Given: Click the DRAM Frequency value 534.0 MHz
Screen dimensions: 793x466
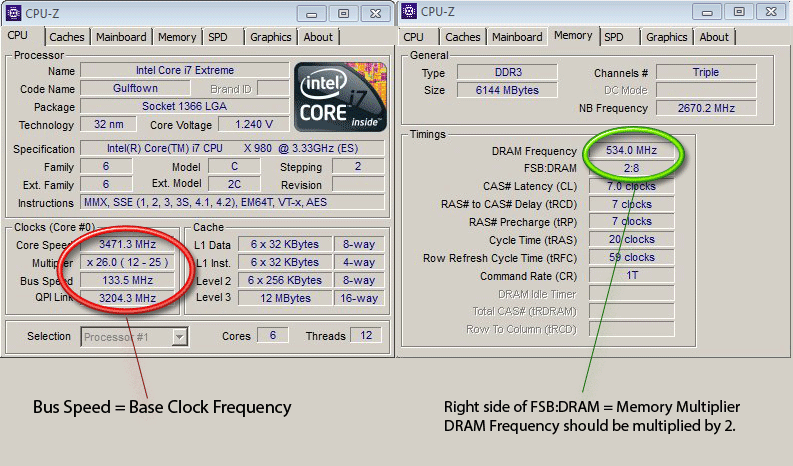Looking at the screenshot, I should (x=631, y=150).
